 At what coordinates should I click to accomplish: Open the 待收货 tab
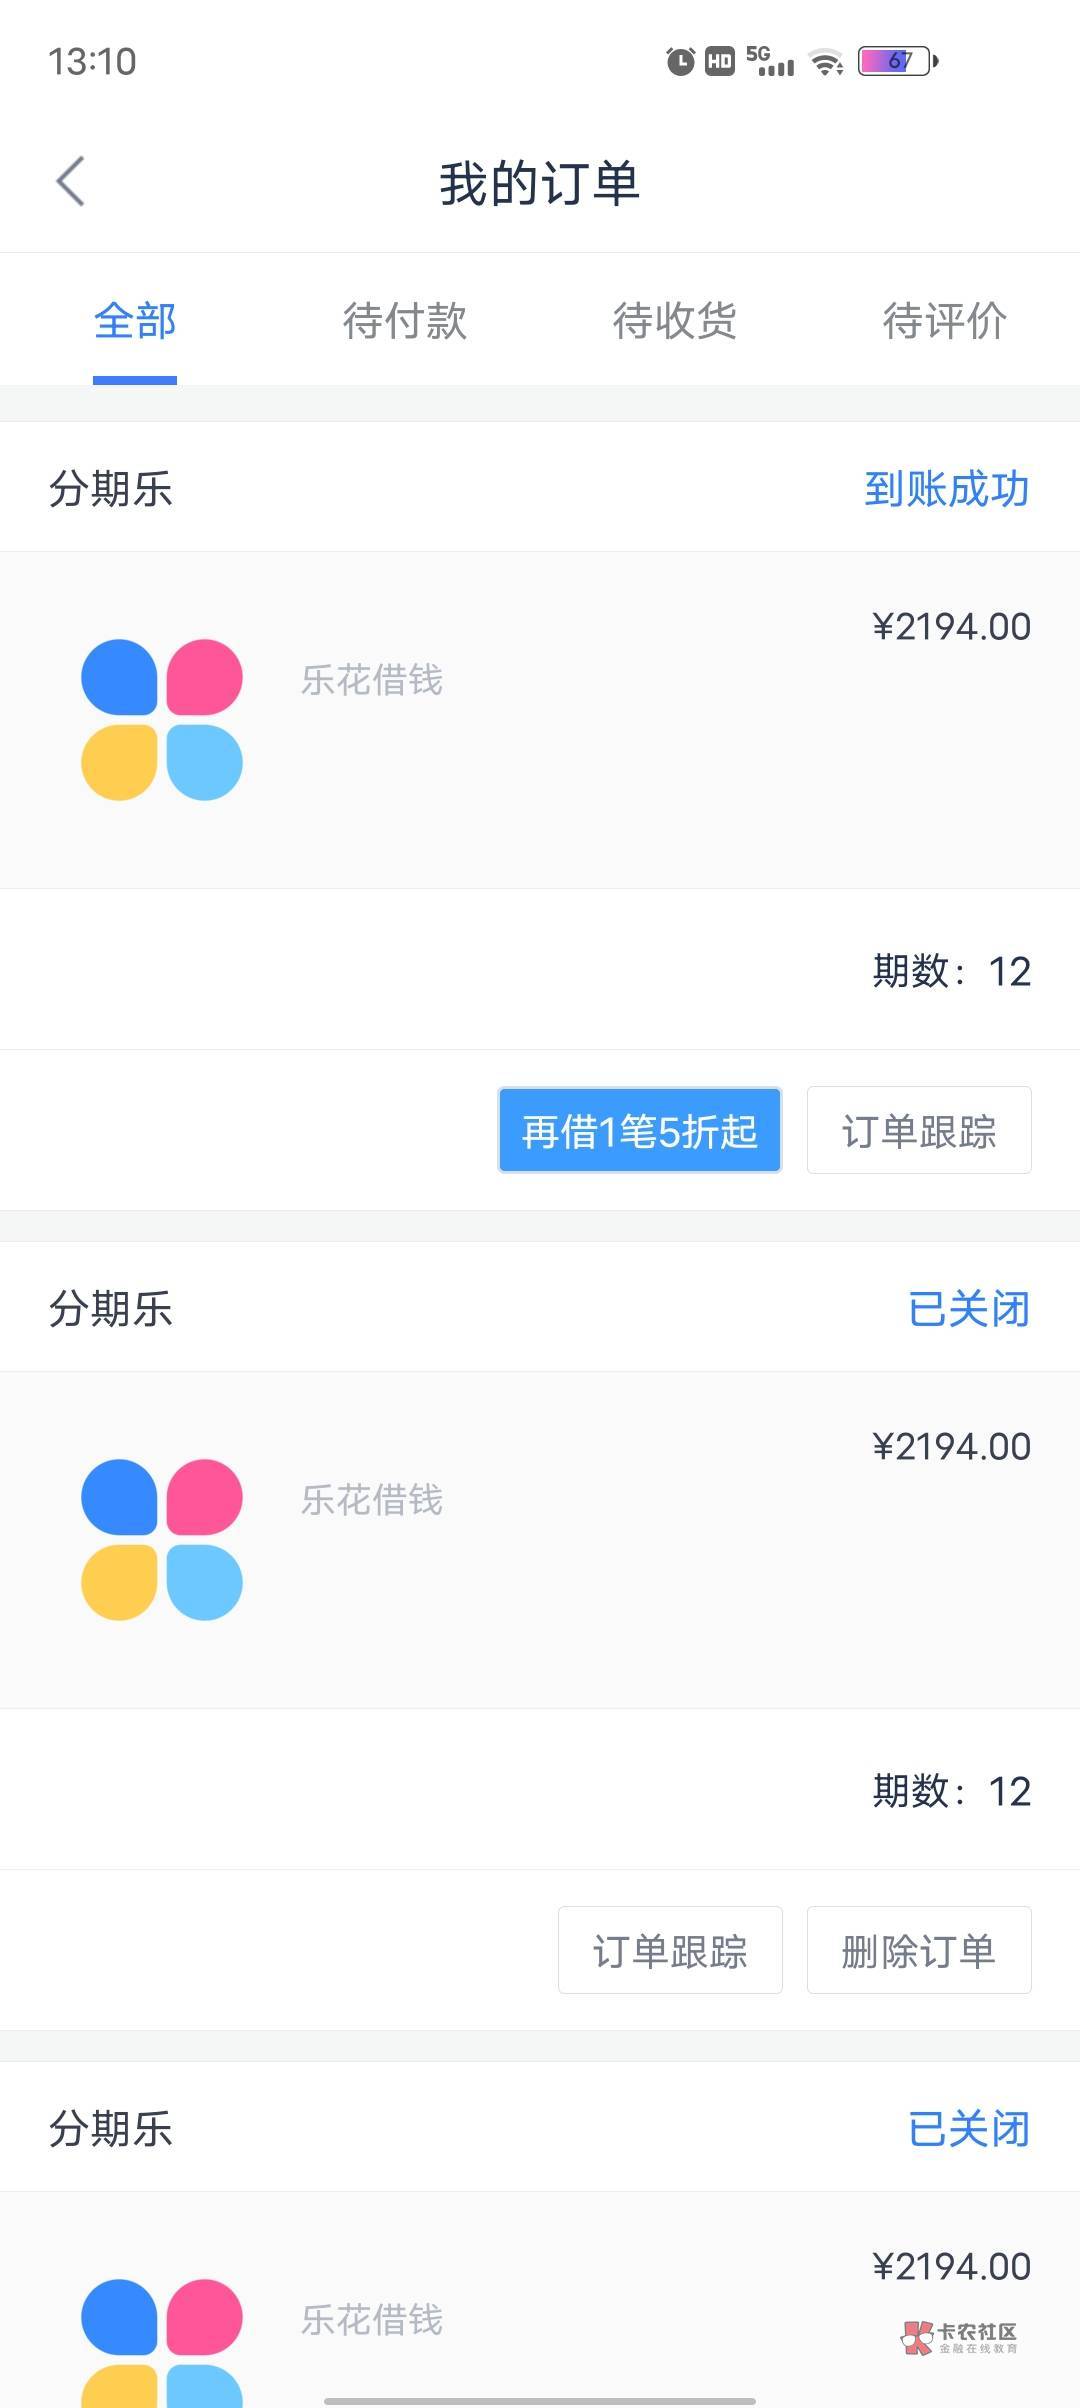(675, 321)
